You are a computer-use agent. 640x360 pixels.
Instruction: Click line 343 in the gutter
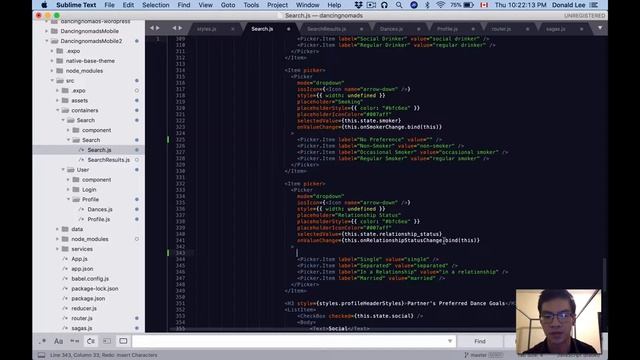(x=180, y=253)
